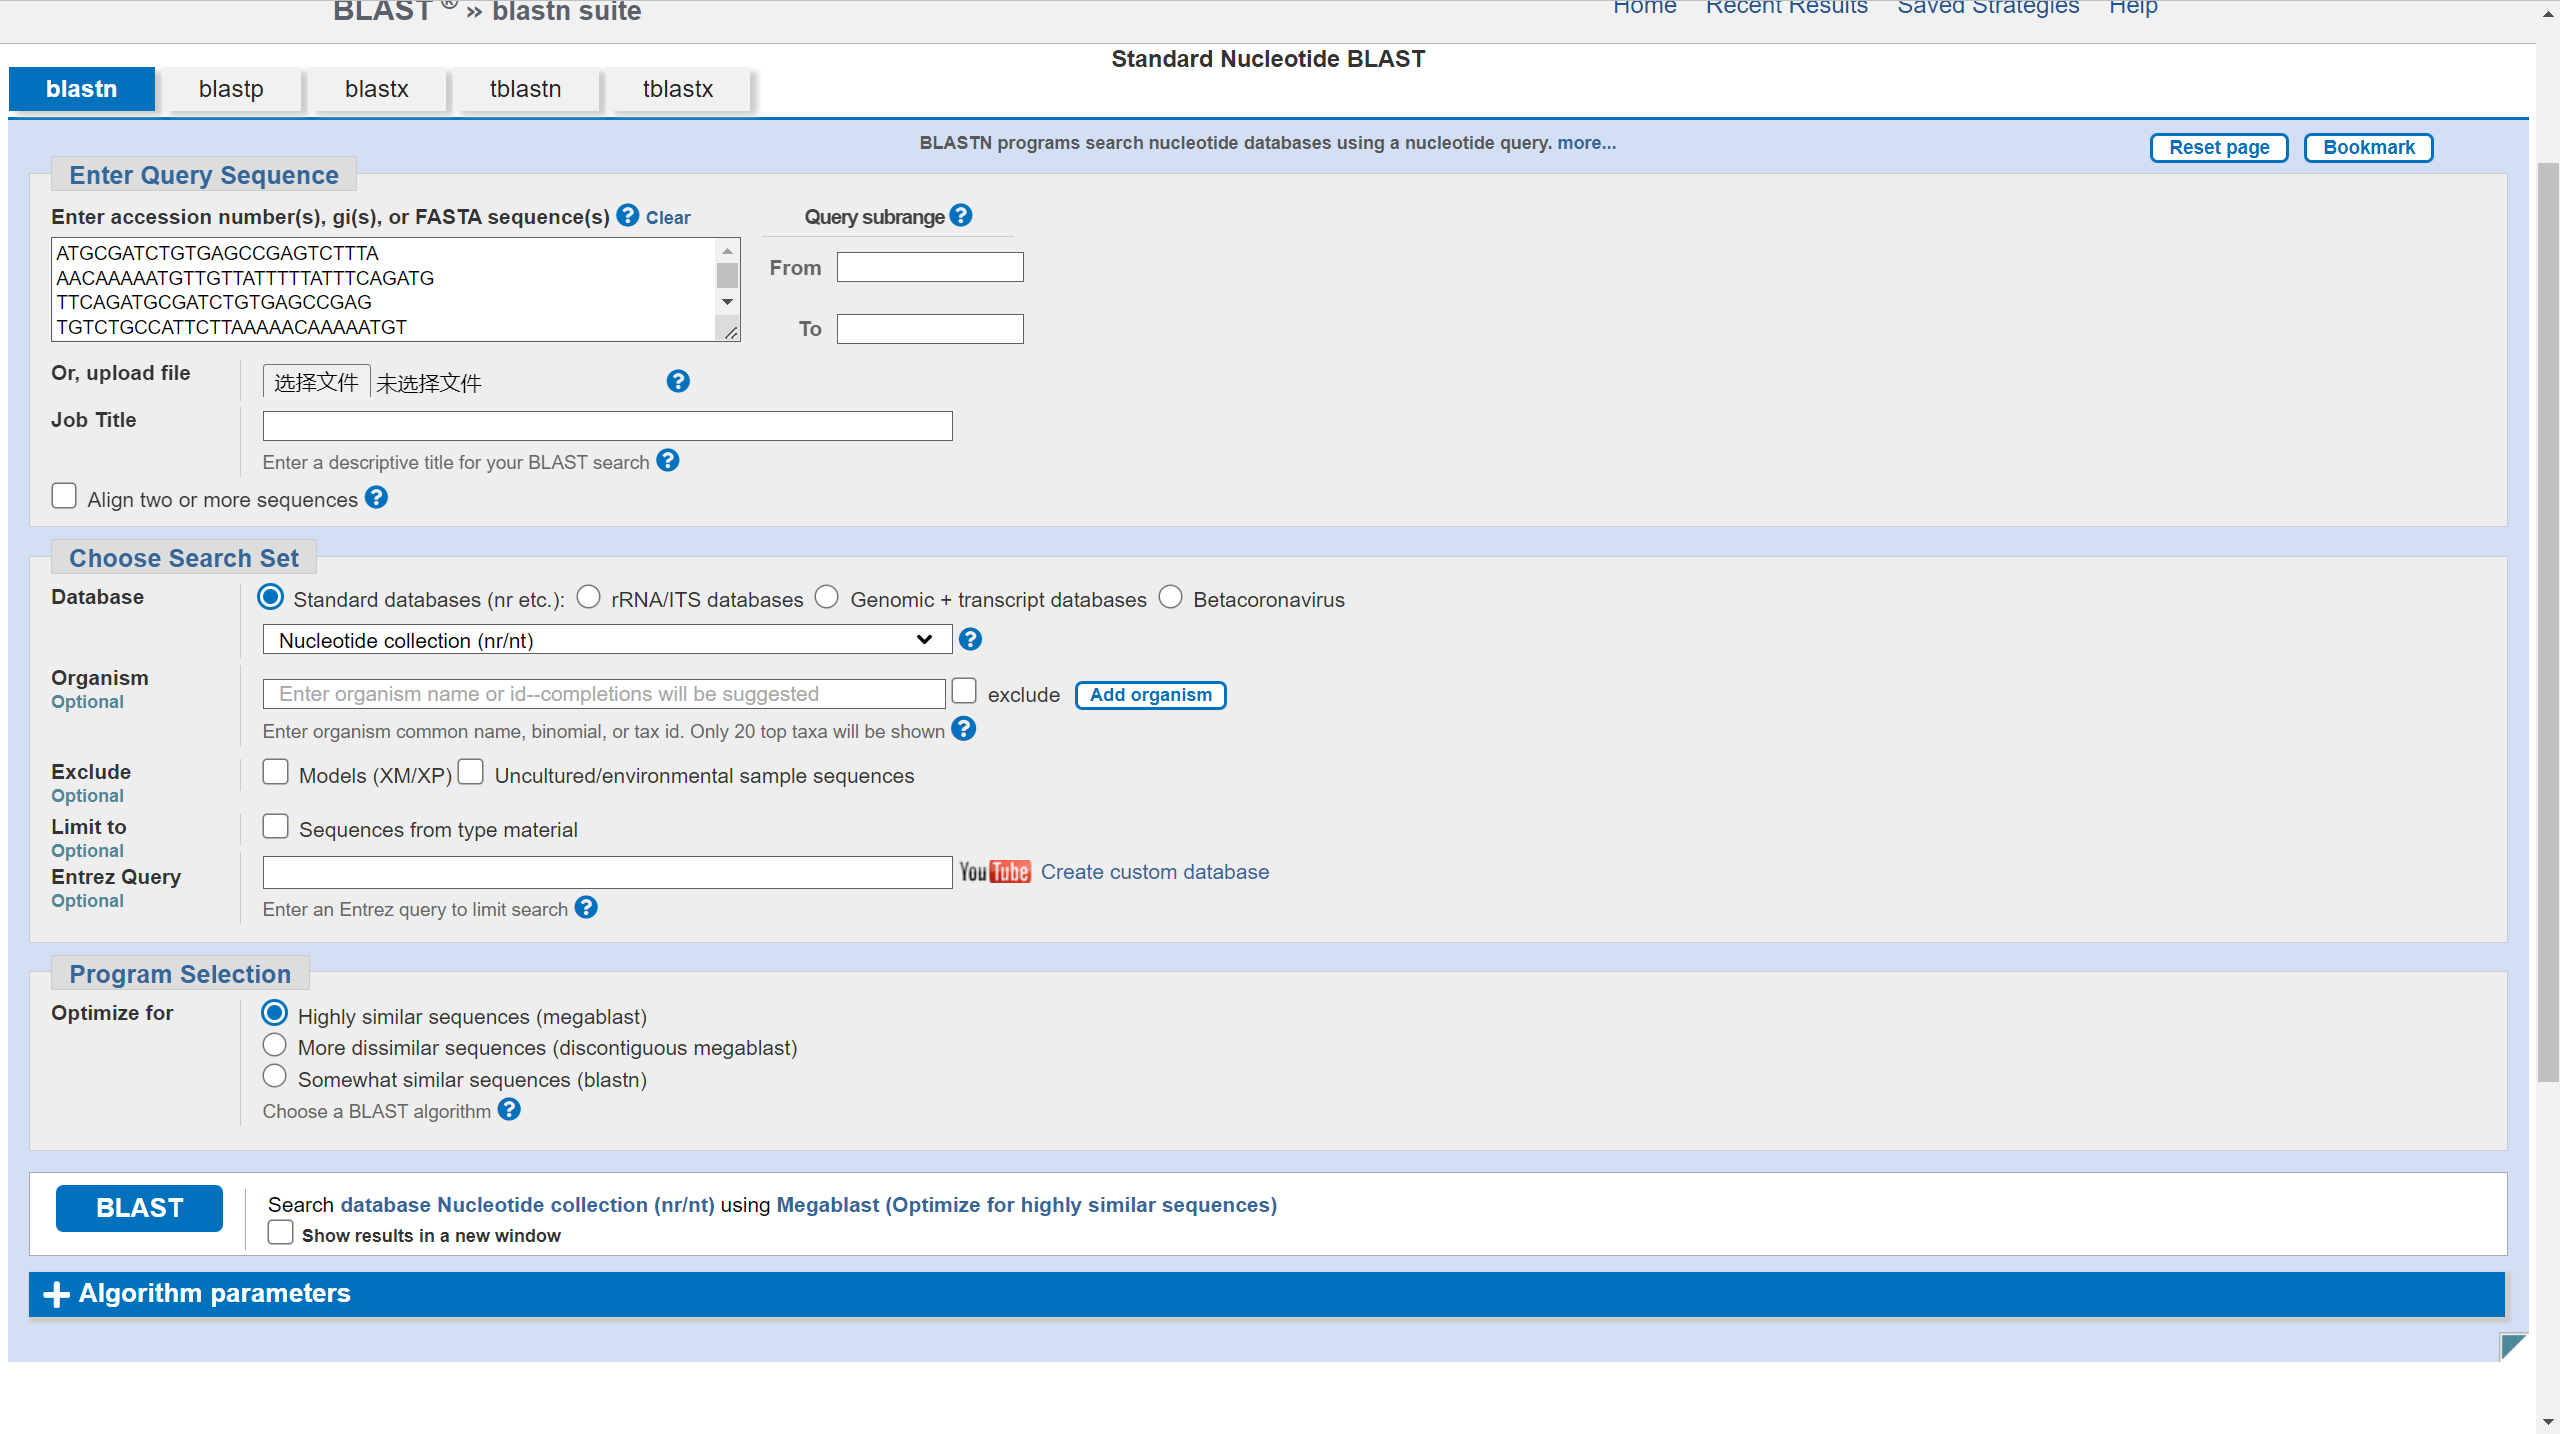Open the Nucleotide collection database dropdown
The width and height of the screenshot is (2560, 1434).
click(x=606, y=640)
